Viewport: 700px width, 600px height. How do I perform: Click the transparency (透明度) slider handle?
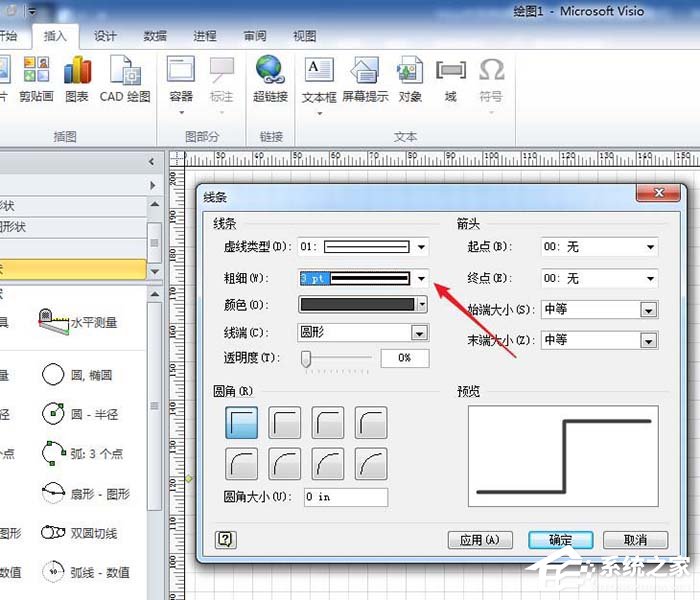(x=306, y=358)
